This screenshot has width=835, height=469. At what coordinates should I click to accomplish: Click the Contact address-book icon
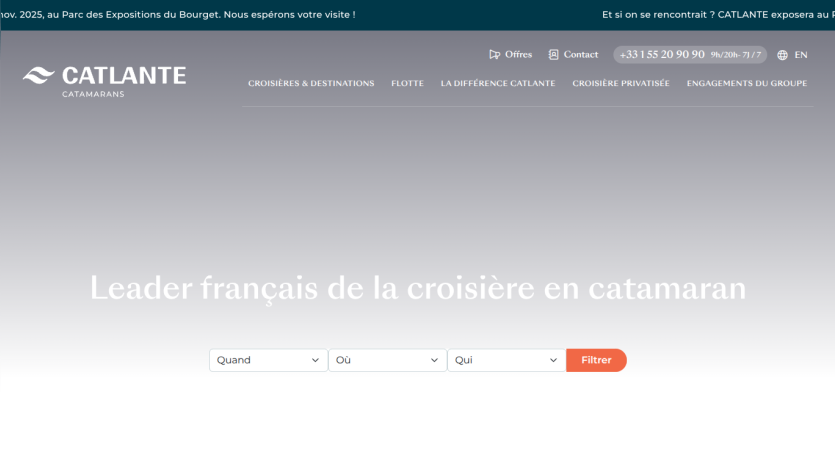coord(554,55)
